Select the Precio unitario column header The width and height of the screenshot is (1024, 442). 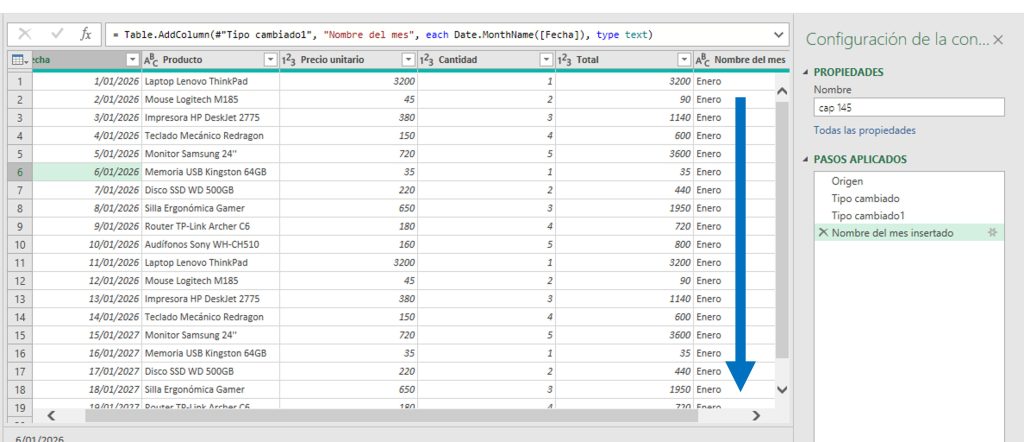pos(349,59)
